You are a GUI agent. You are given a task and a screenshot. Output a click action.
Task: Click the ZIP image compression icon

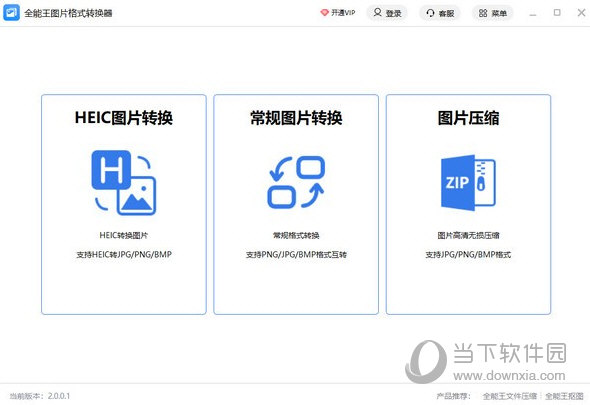468,183
